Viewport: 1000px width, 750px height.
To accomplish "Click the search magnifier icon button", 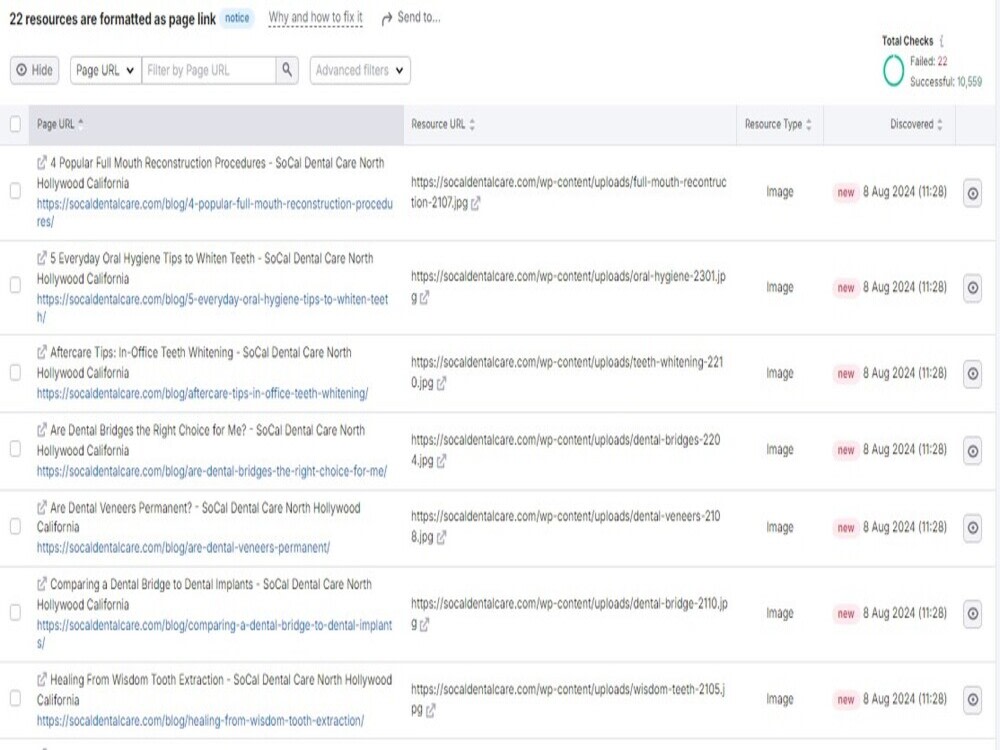I will pos(287,70).
